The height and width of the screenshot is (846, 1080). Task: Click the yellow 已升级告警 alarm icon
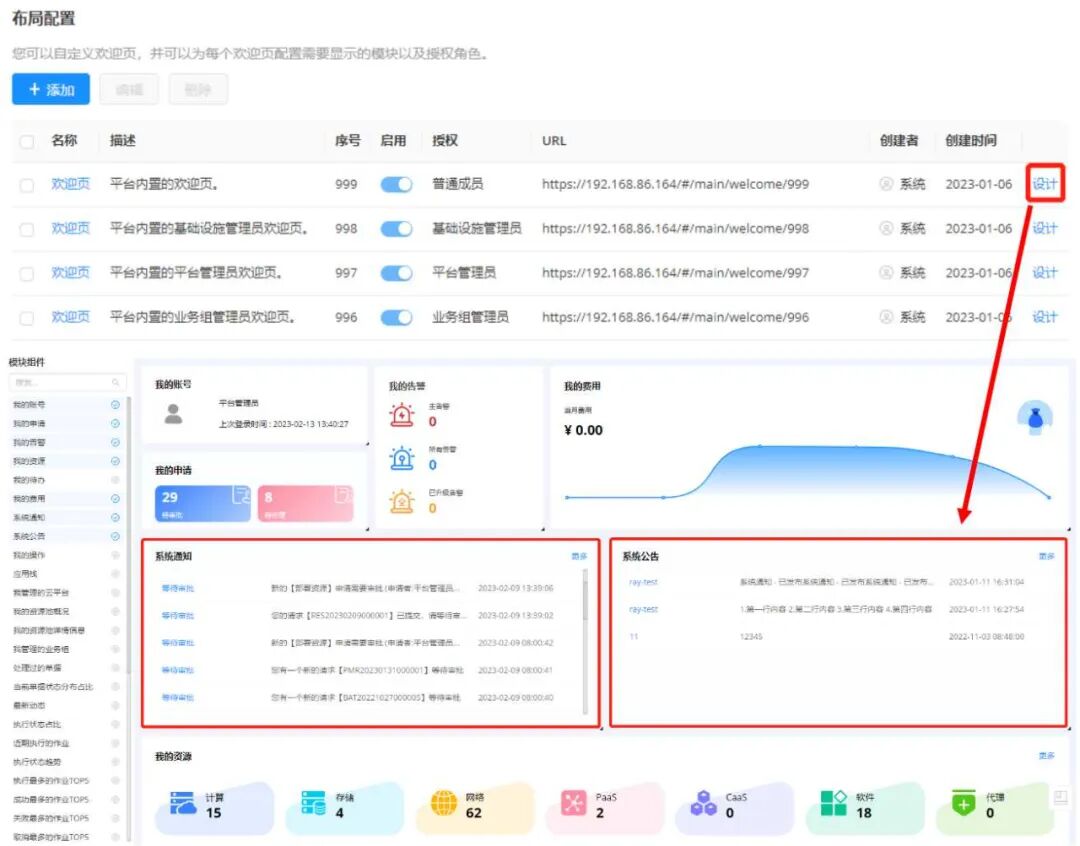click(400, 500)
